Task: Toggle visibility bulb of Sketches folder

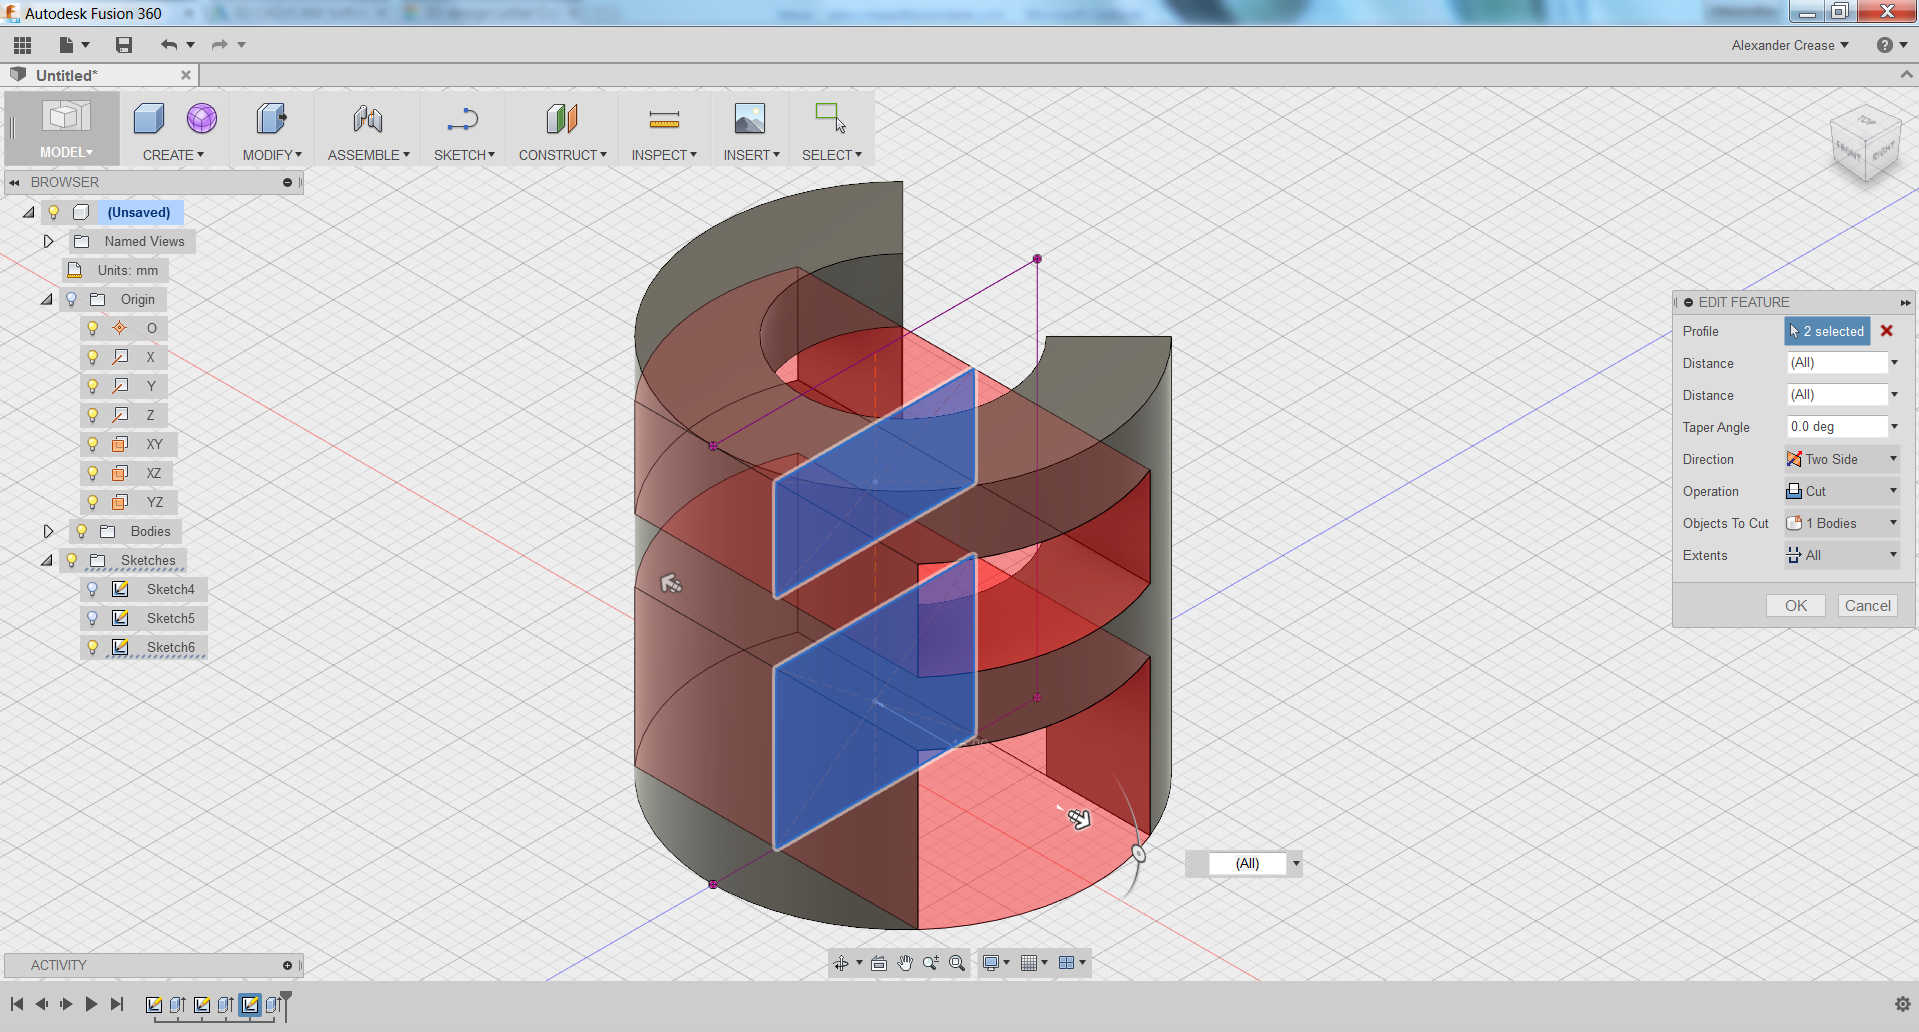Action: point(71,560)
